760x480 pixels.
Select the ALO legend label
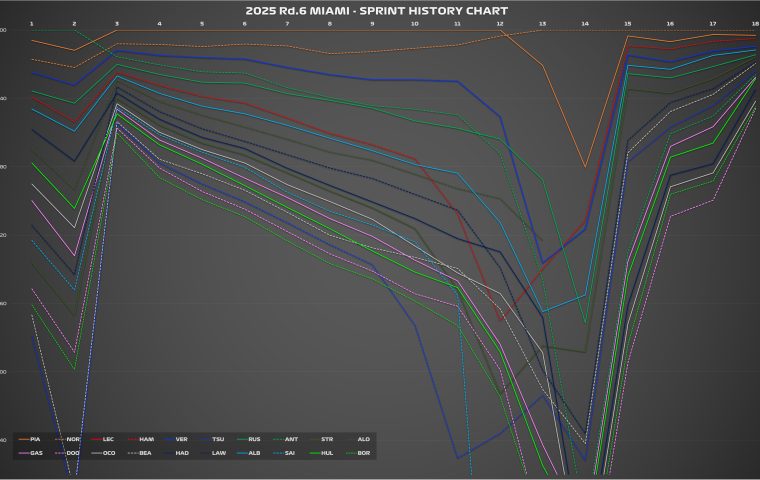pyautogui.click(x=364, y=439)
